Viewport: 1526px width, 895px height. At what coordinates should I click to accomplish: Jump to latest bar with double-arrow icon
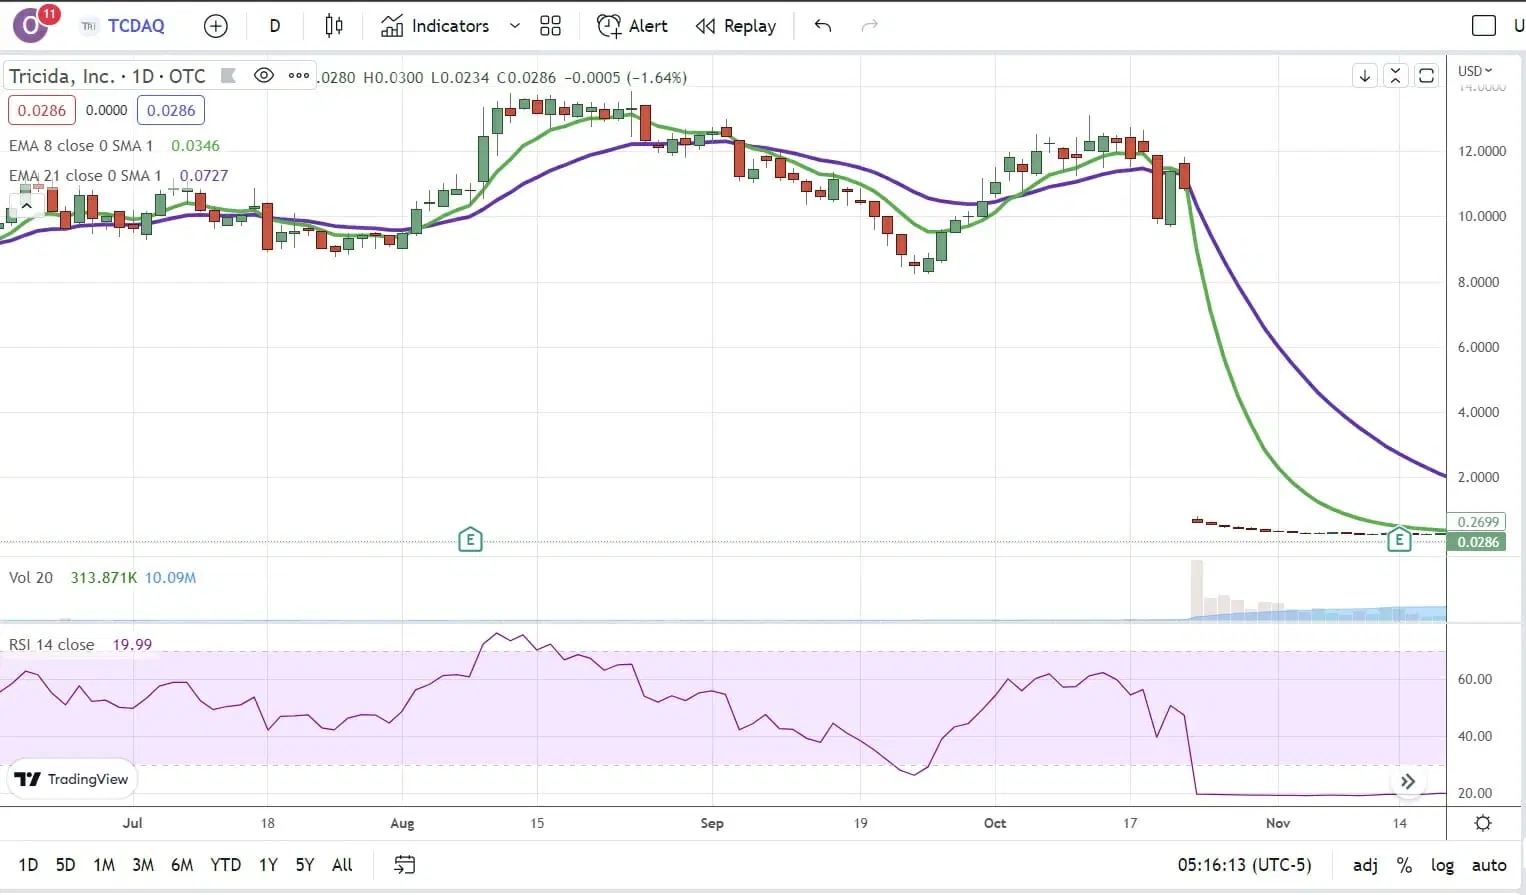(x=1408, y=782)
